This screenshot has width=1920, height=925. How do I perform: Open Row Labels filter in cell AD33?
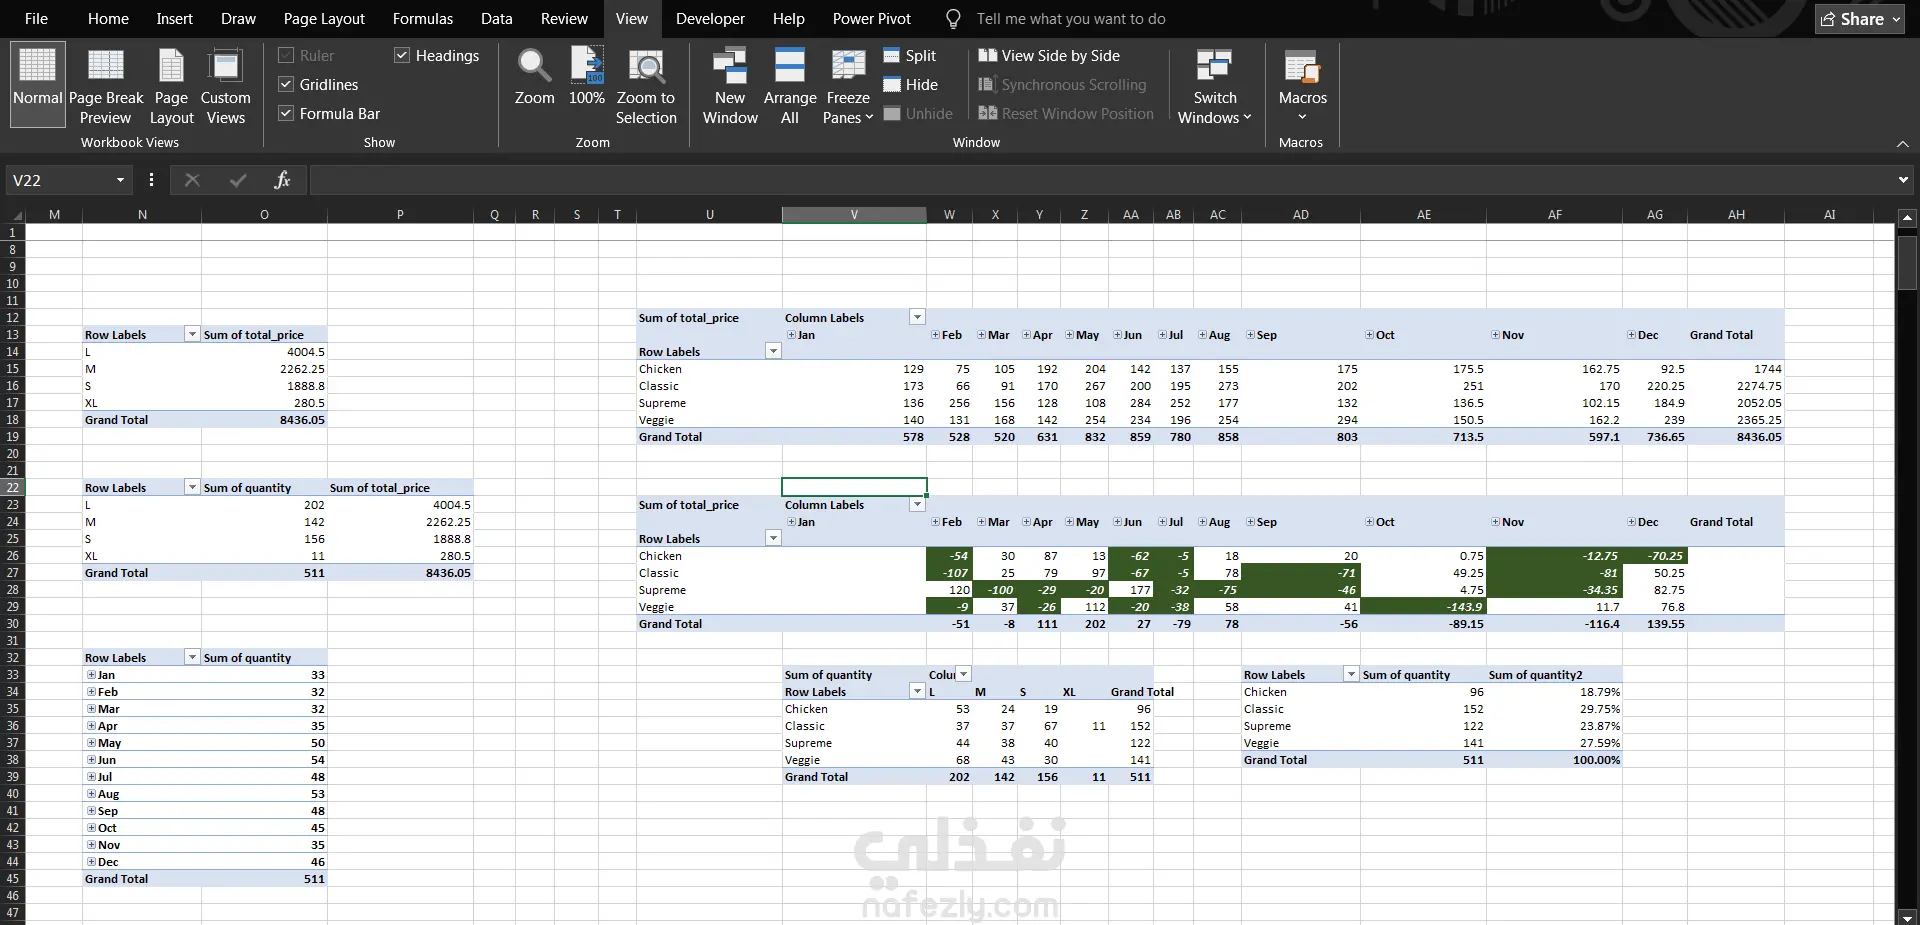(x=1351, y=675)
